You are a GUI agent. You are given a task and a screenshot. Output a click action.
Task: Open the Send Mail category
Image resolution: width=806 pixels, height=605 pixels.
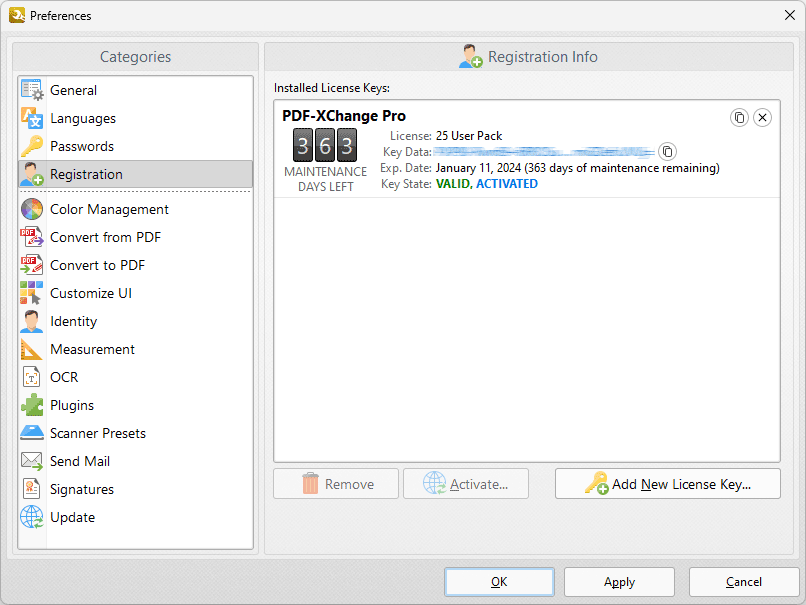click(136, 461)
